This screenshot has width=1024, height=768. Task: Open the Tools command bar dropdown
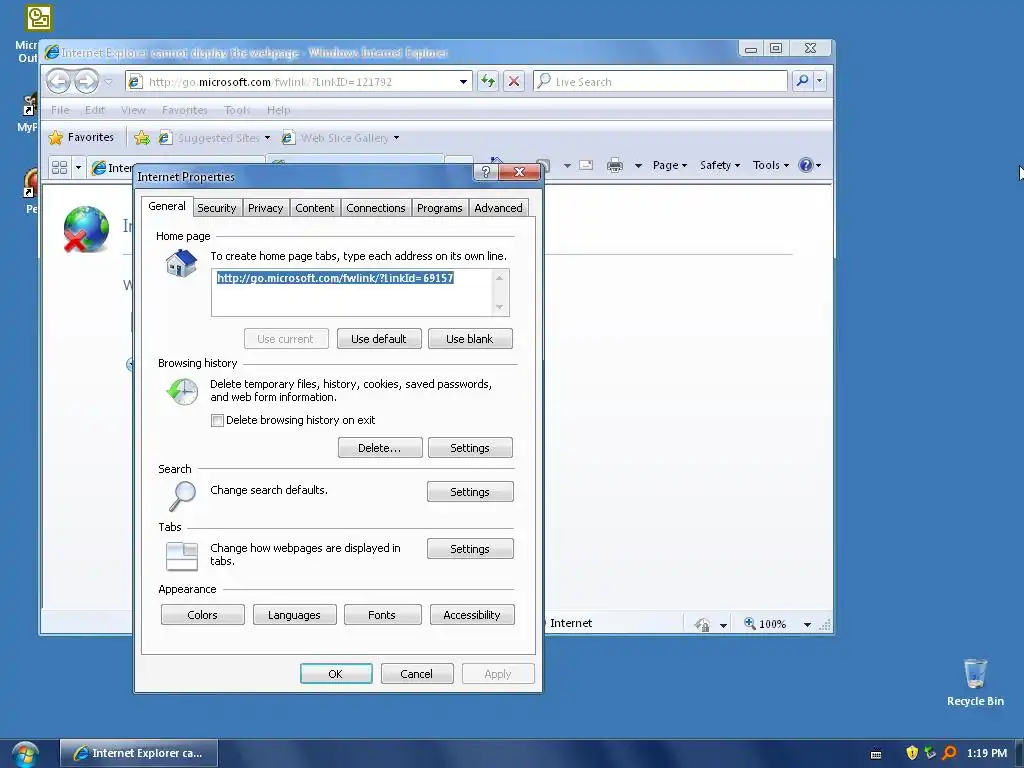pyautogui.click(x=771, y=165)
